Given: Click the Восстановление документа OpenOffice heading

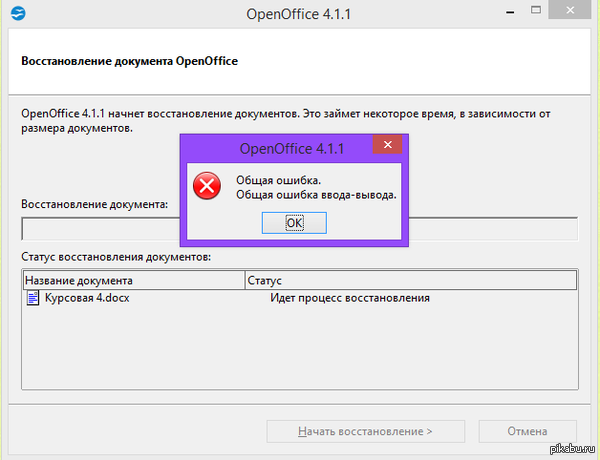Looking at the screenshot, I should (129, 61).
